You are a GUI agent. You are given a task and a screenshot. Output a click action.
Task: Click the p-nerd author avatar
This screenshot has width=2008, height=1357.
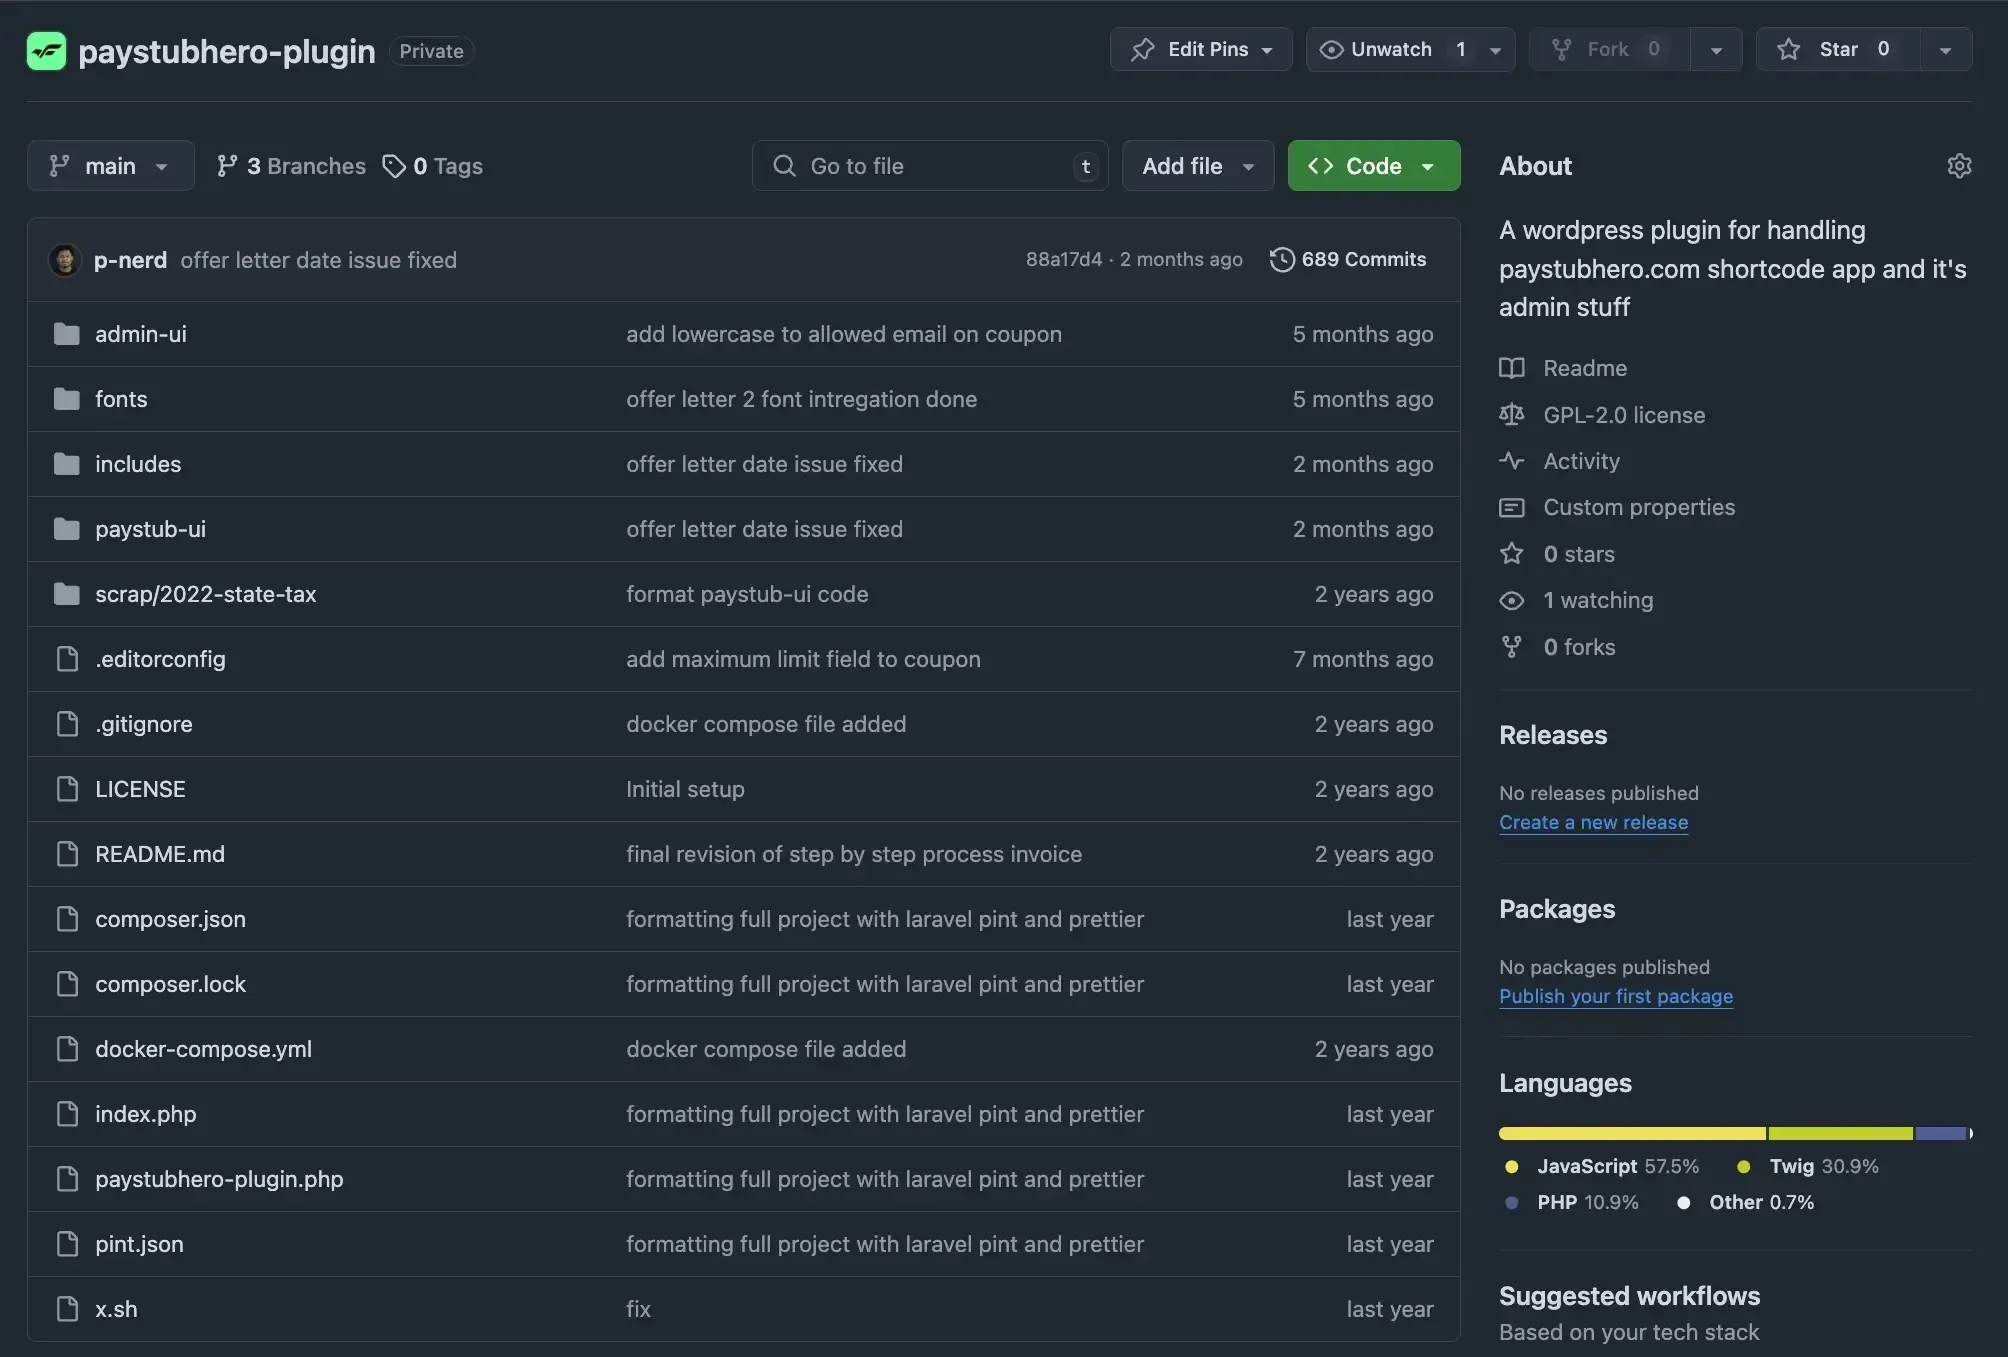click(x=65, y=260)
